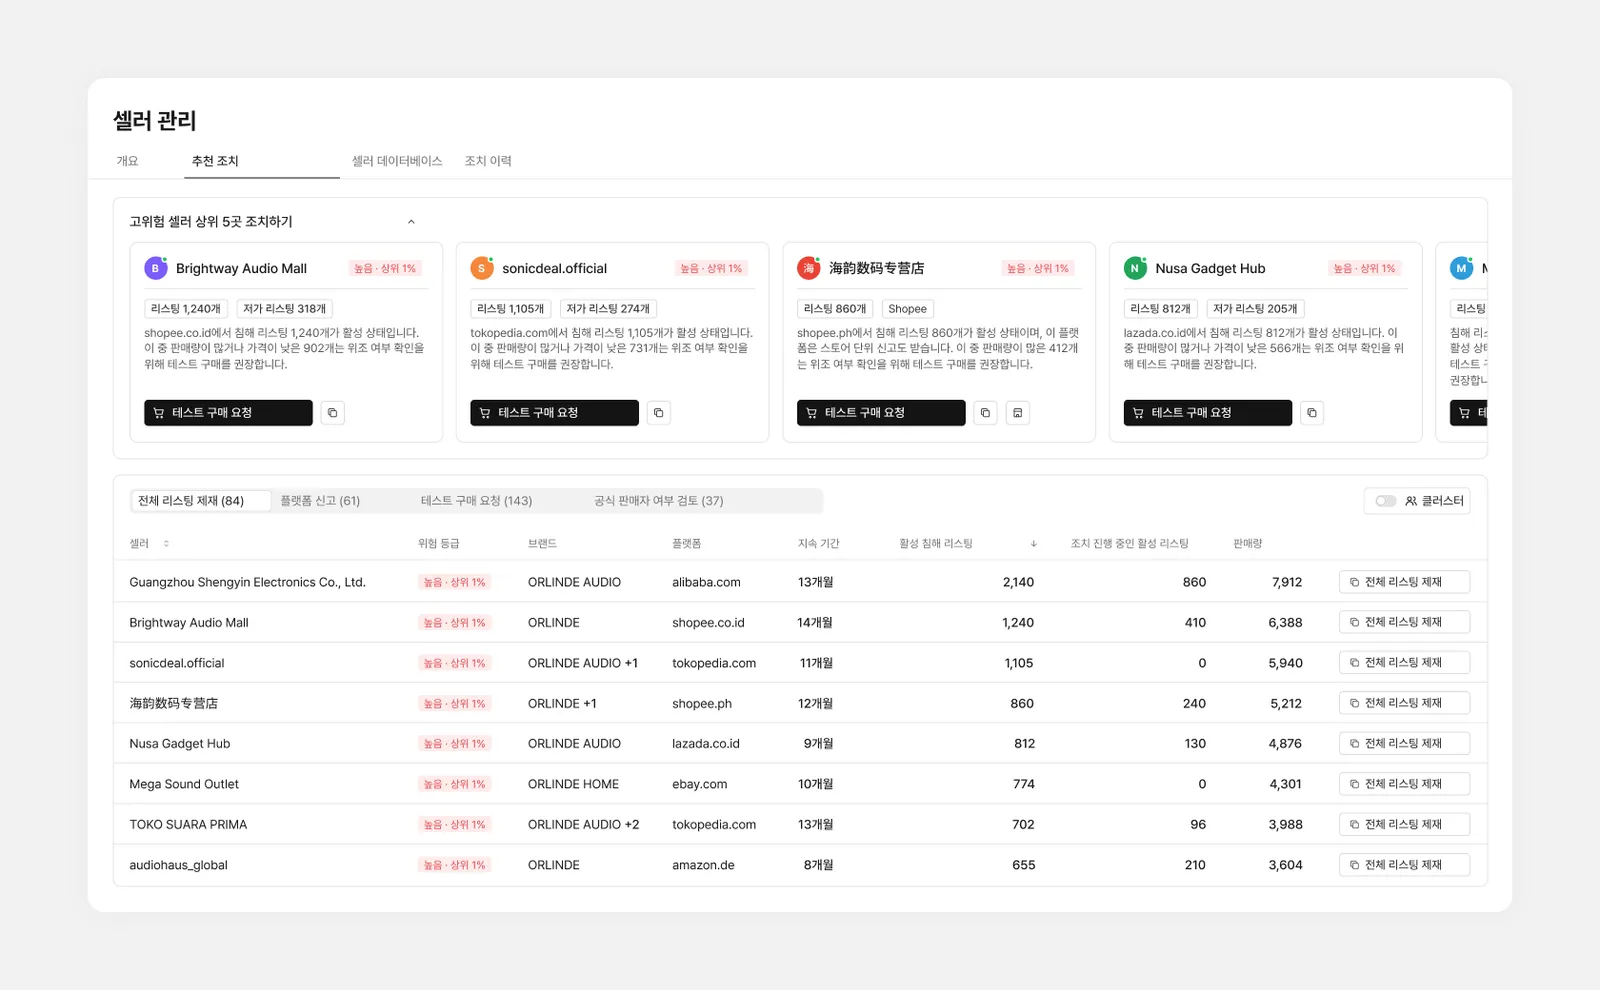Select 전체 리스팅 제재 (84) filter tab
The width and height of the screenshot is (1600, 990).
(201, 501)
